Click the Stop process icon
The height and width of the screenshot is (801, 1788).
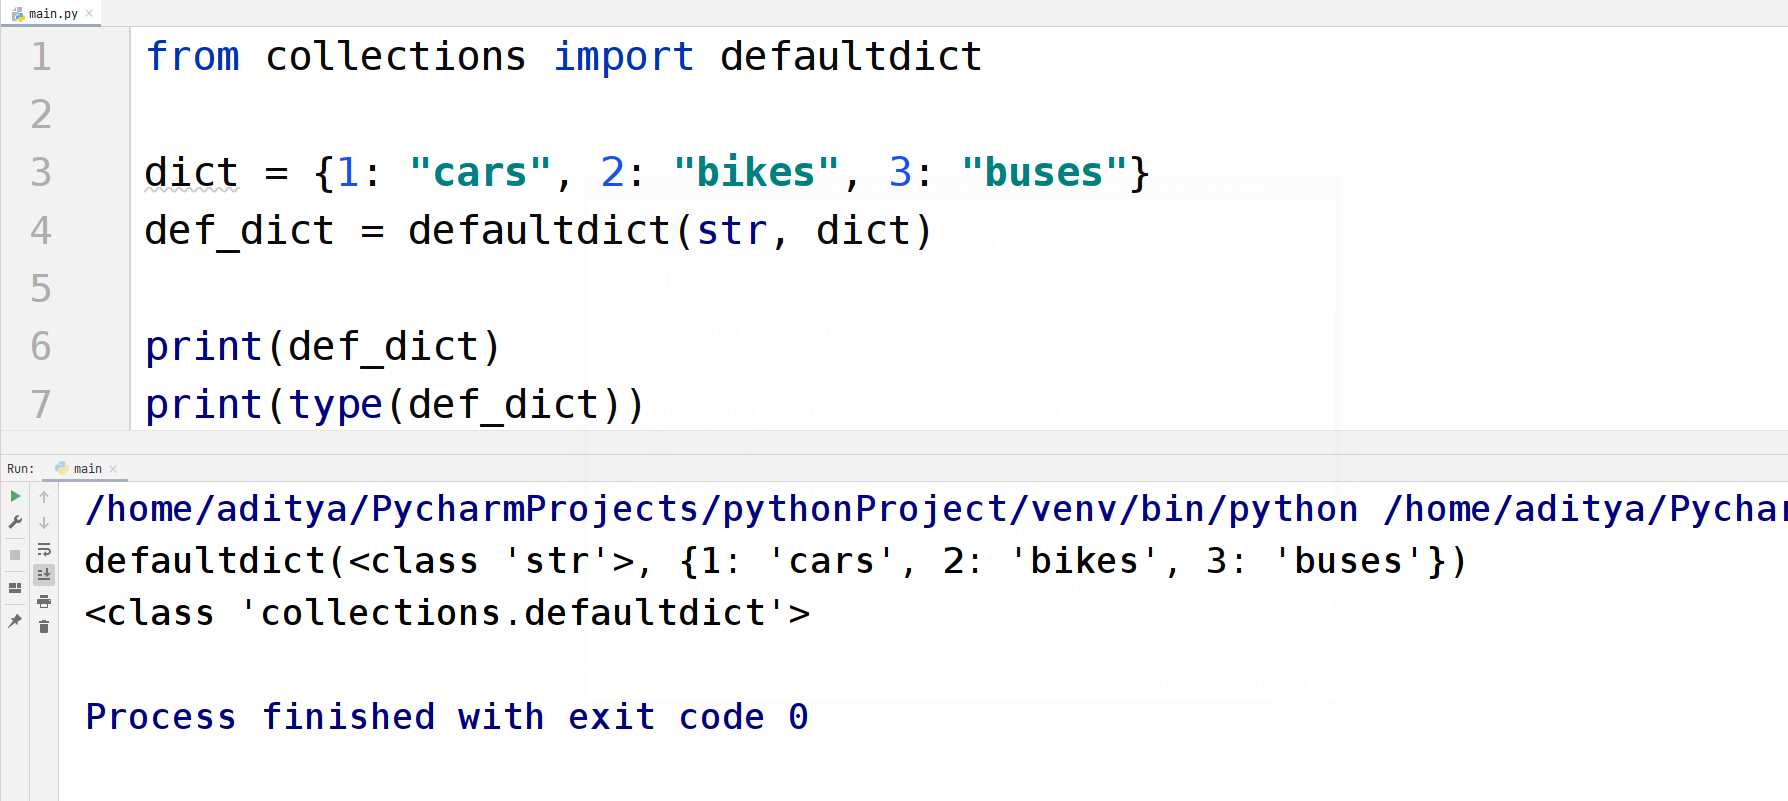15,552
